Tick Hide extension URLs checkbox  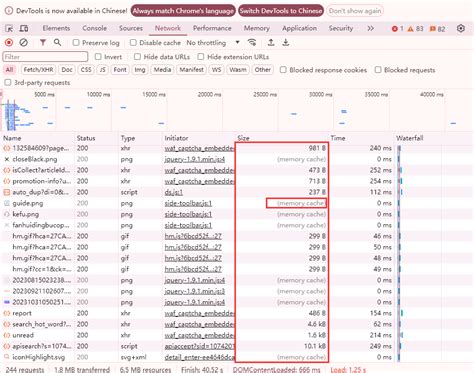201,57
